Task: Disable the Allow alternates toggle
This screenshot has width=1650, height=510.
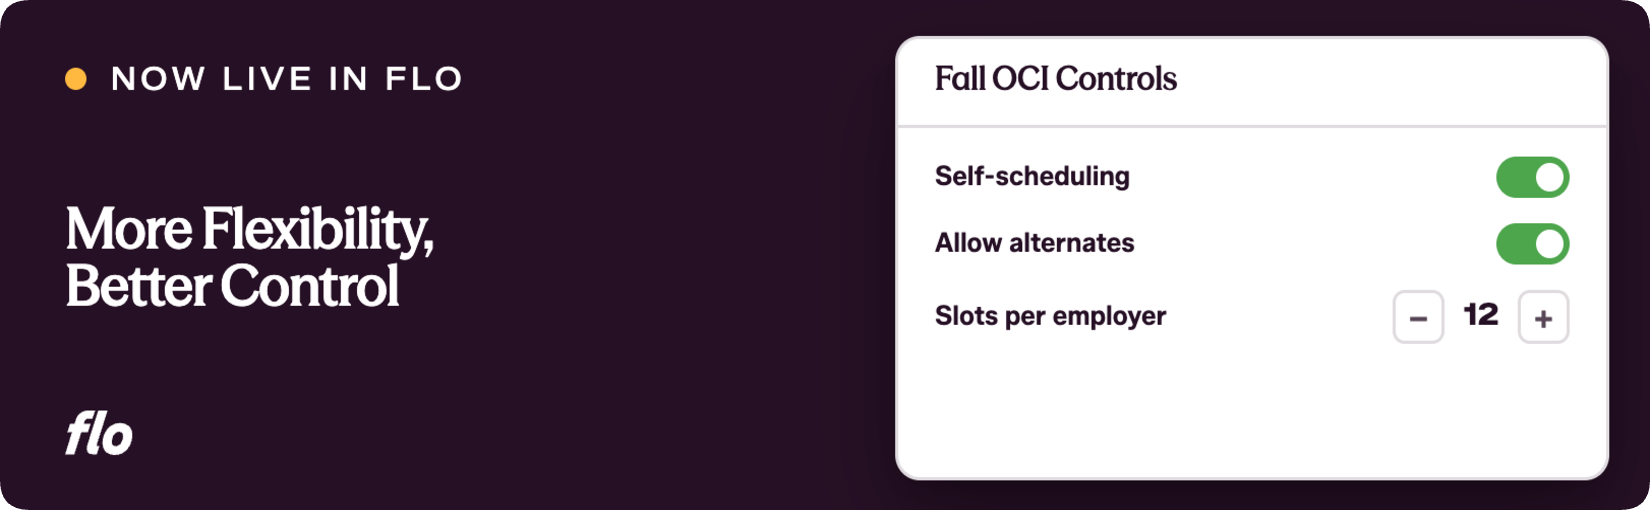Action: [1532, 244]
